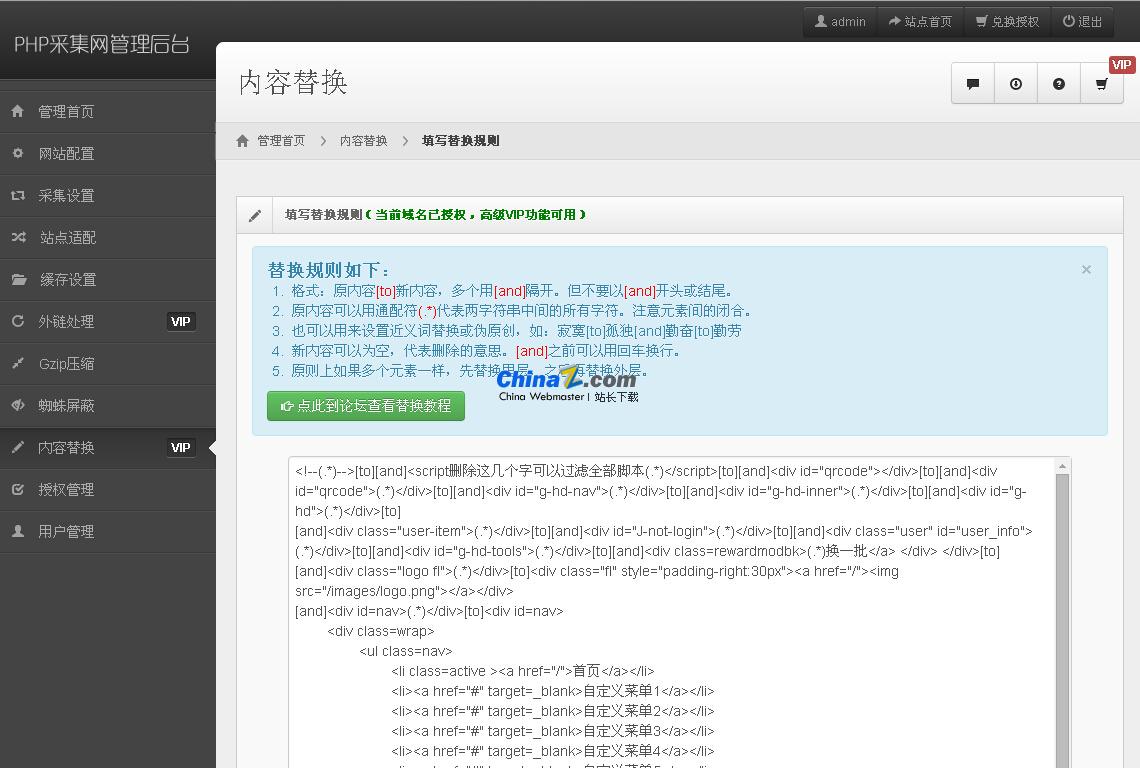Open 管理首页 in the sidebar
The width and height of the screenshot is (1140, 768).
108,111
